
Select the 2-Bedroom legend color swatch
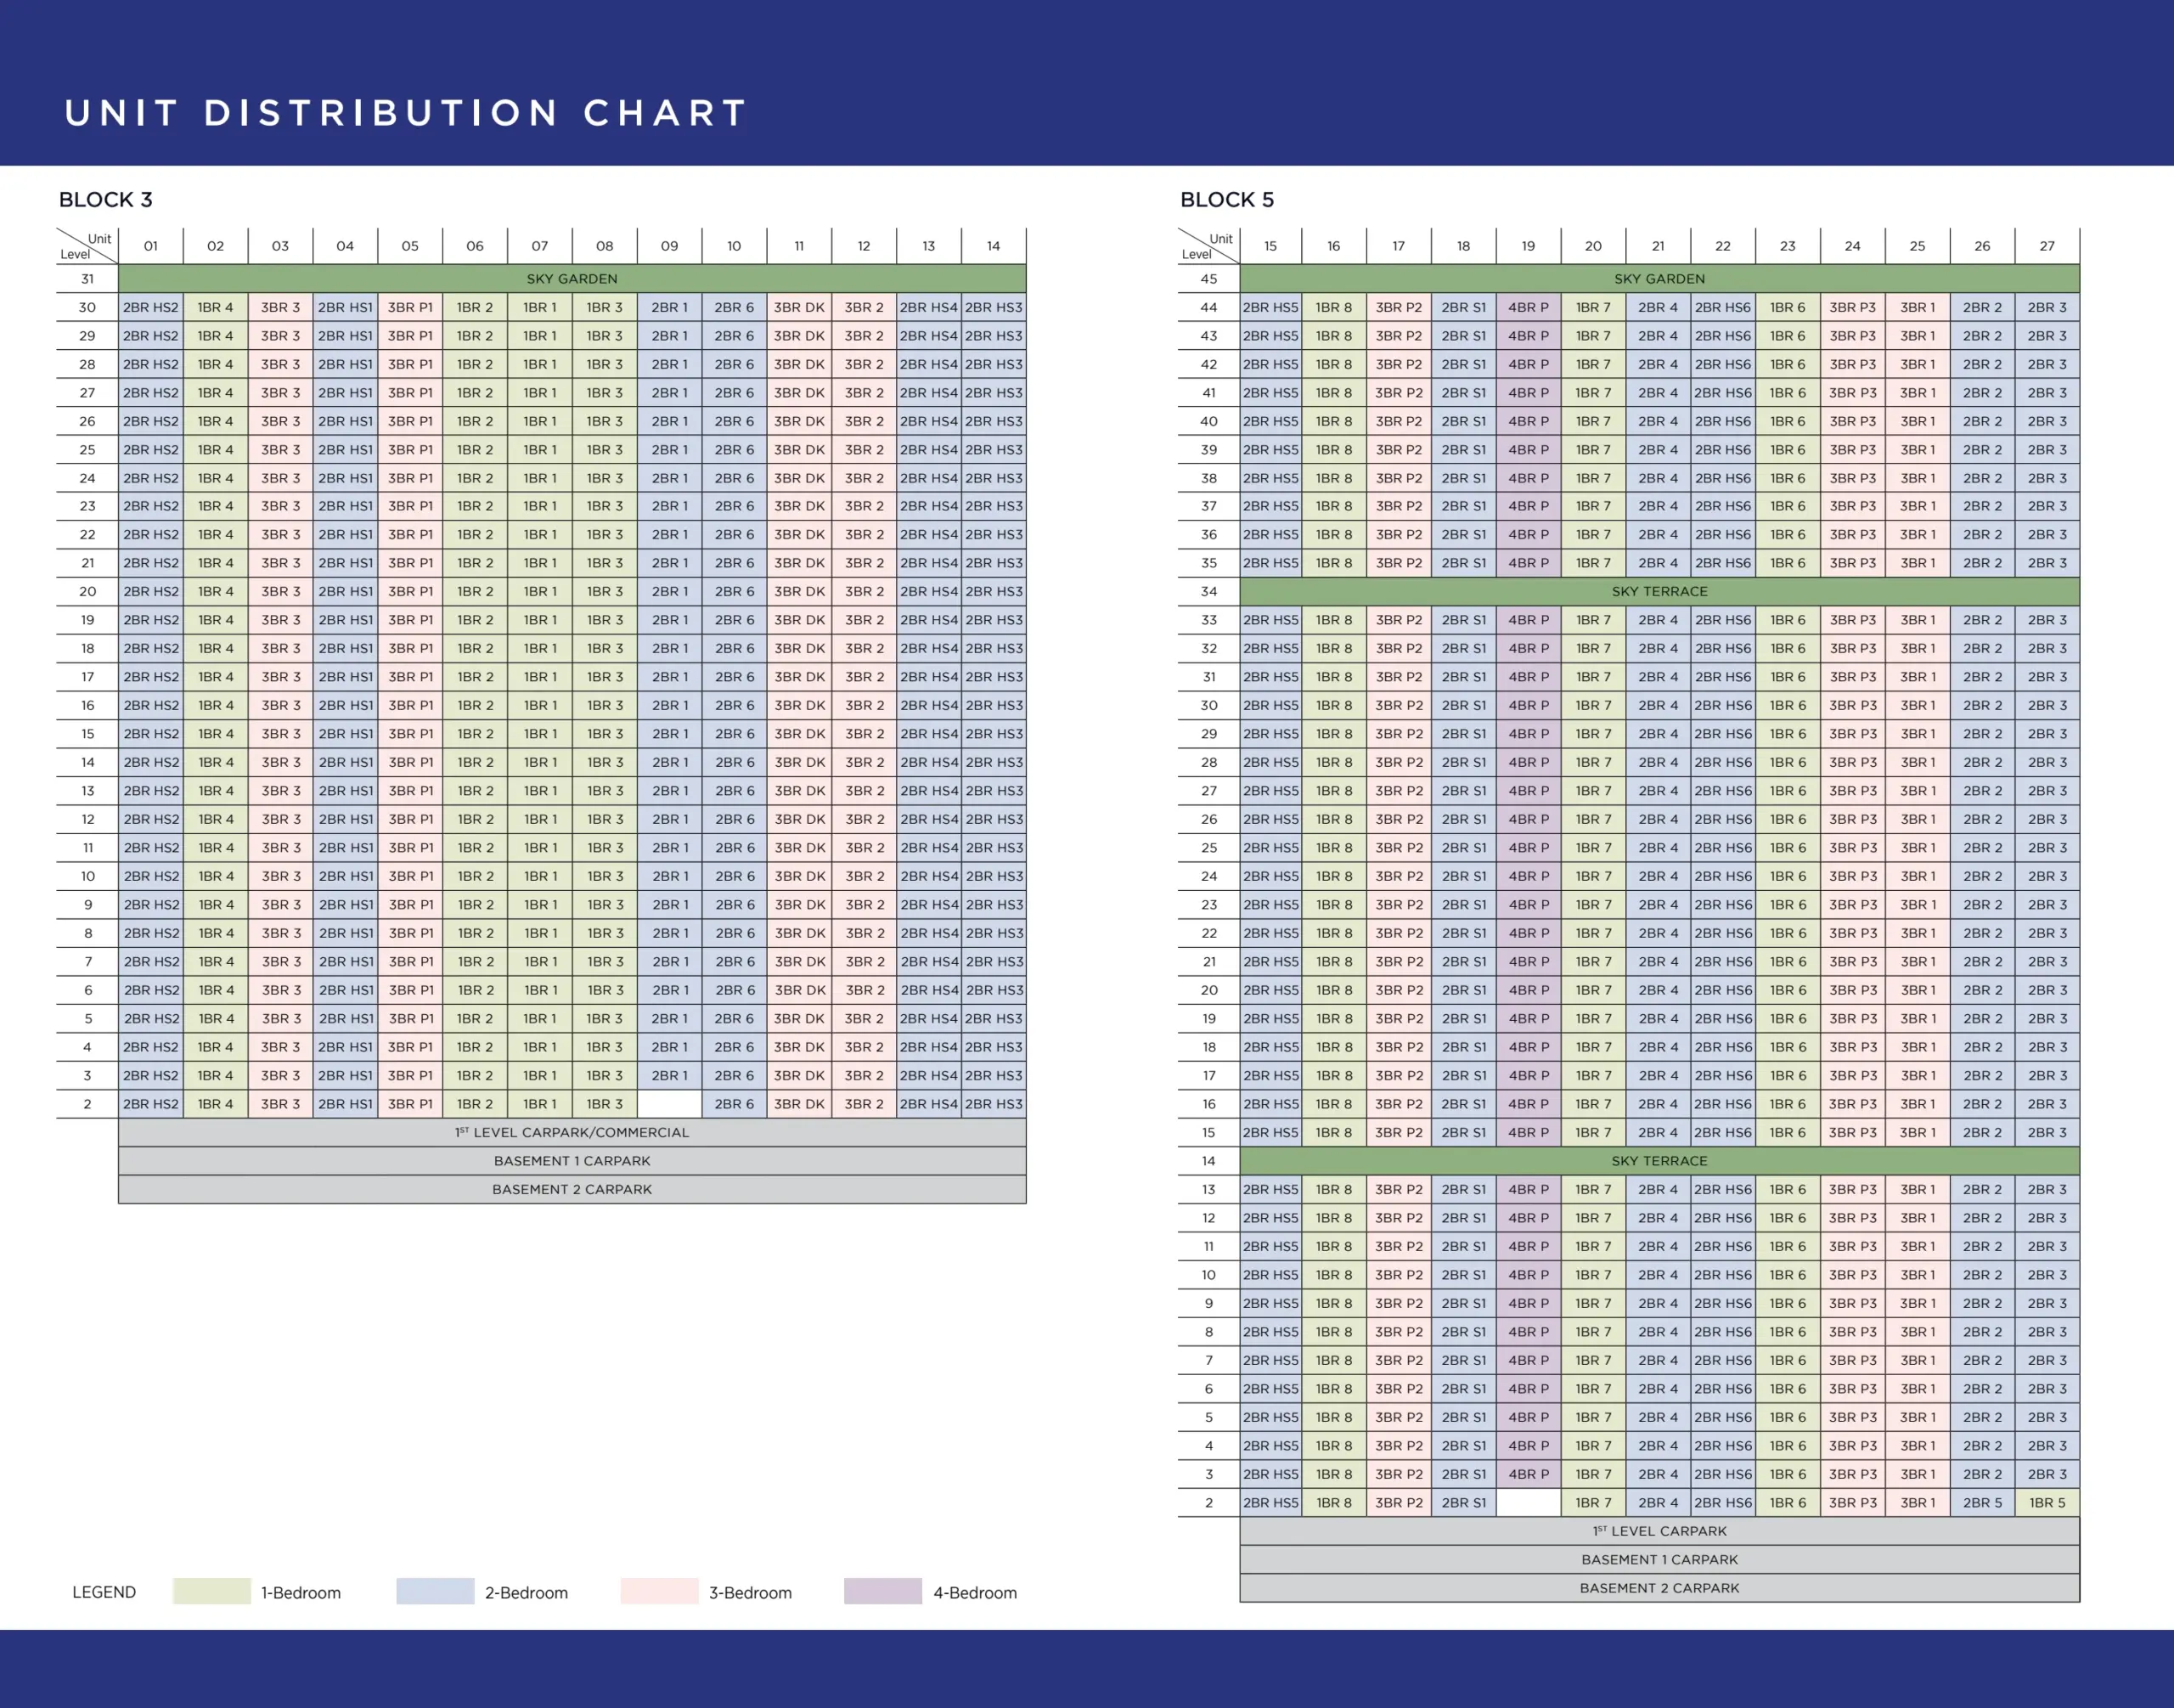pyautogui.click(x=436, y=1592)
